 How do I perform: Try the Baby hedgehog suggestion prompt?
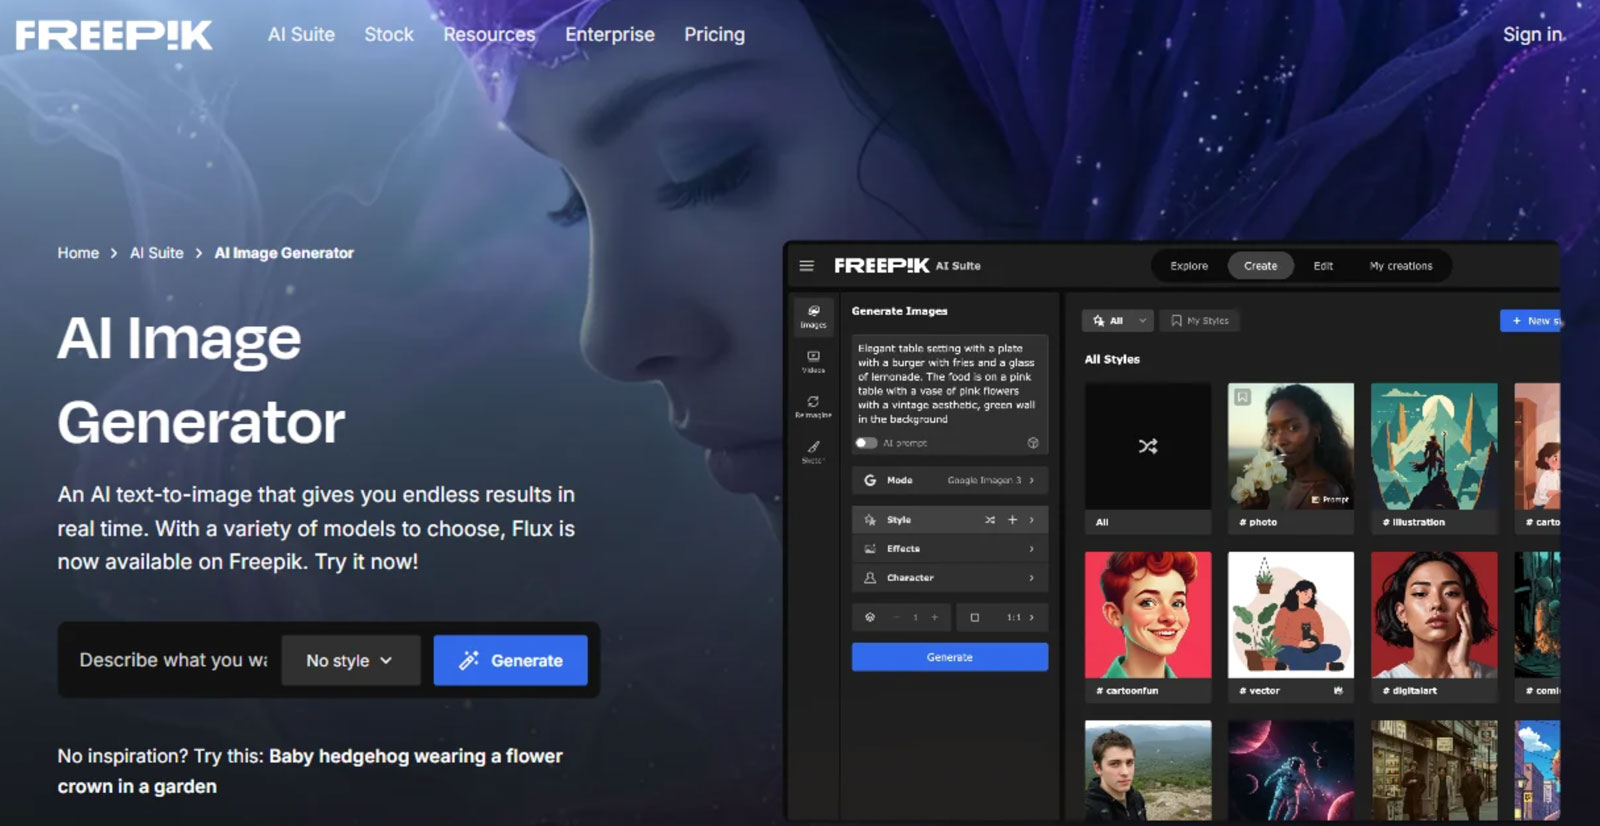click(x=310, y=771)
